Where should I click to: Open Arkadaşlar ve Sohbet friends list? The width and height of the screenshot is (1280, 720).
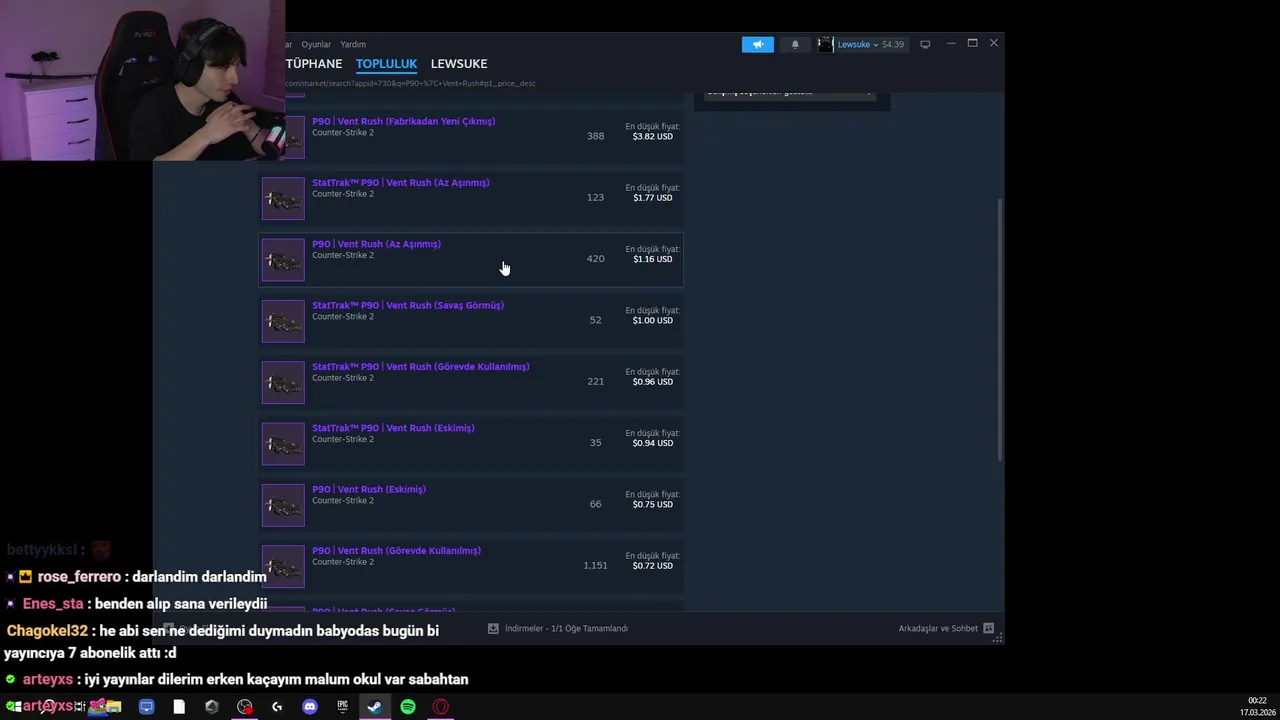click(938, 628)
